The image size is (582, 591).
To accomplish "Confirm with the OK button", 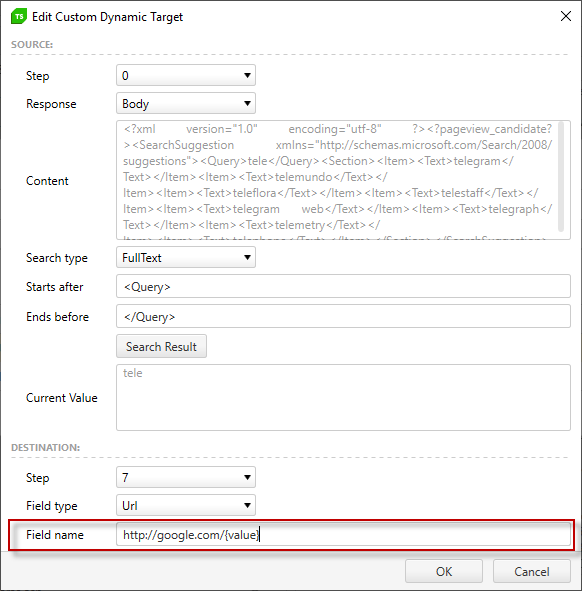I will 444,571.
